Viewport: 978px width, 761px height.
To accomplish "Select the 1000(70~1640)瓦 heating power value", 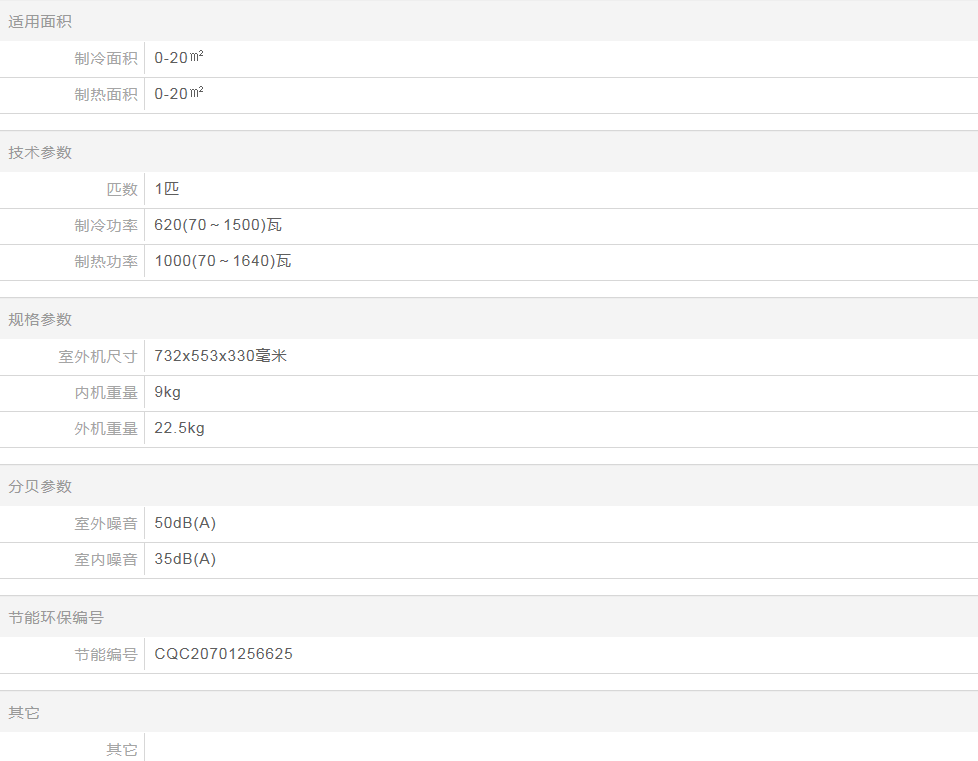I will click(x=222, y=261).
